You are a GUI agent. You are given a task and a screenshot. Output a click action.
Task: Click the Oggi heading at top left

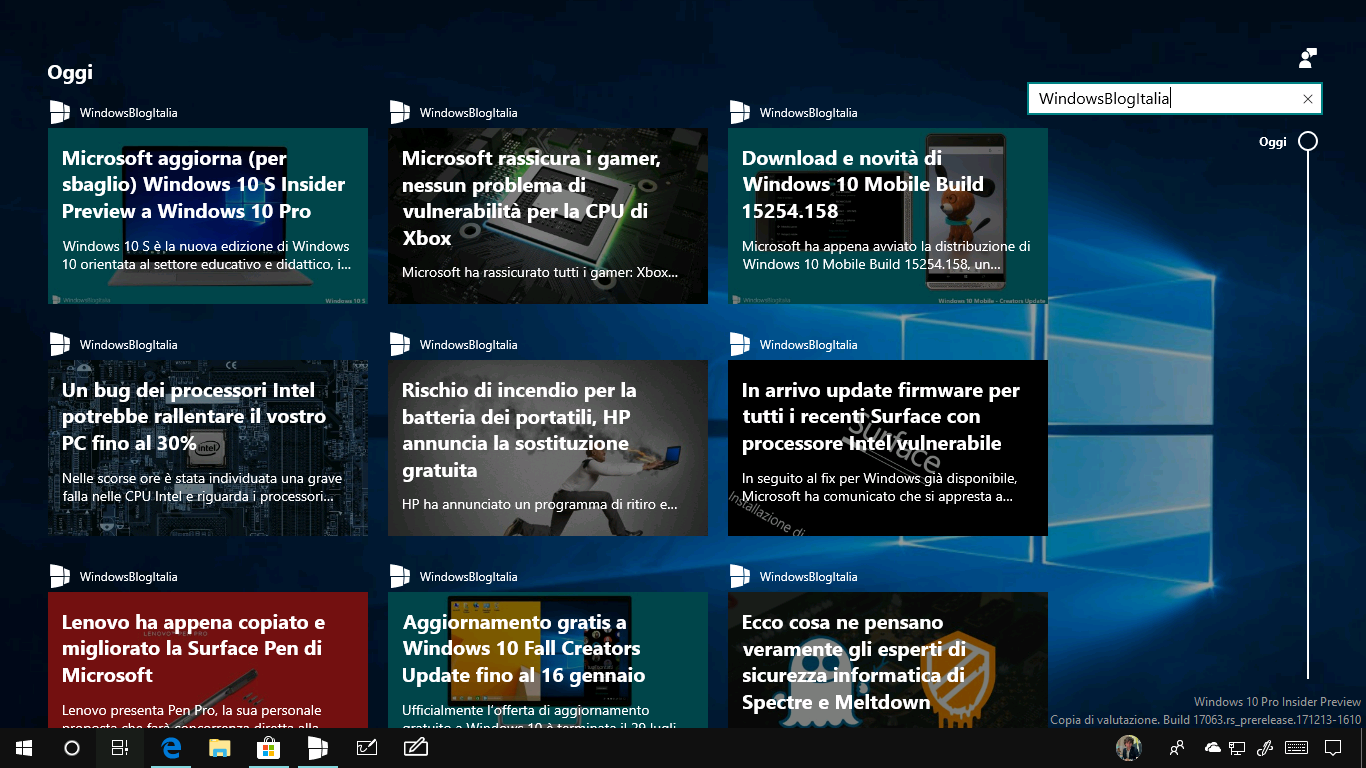click(x=70, y=73)
